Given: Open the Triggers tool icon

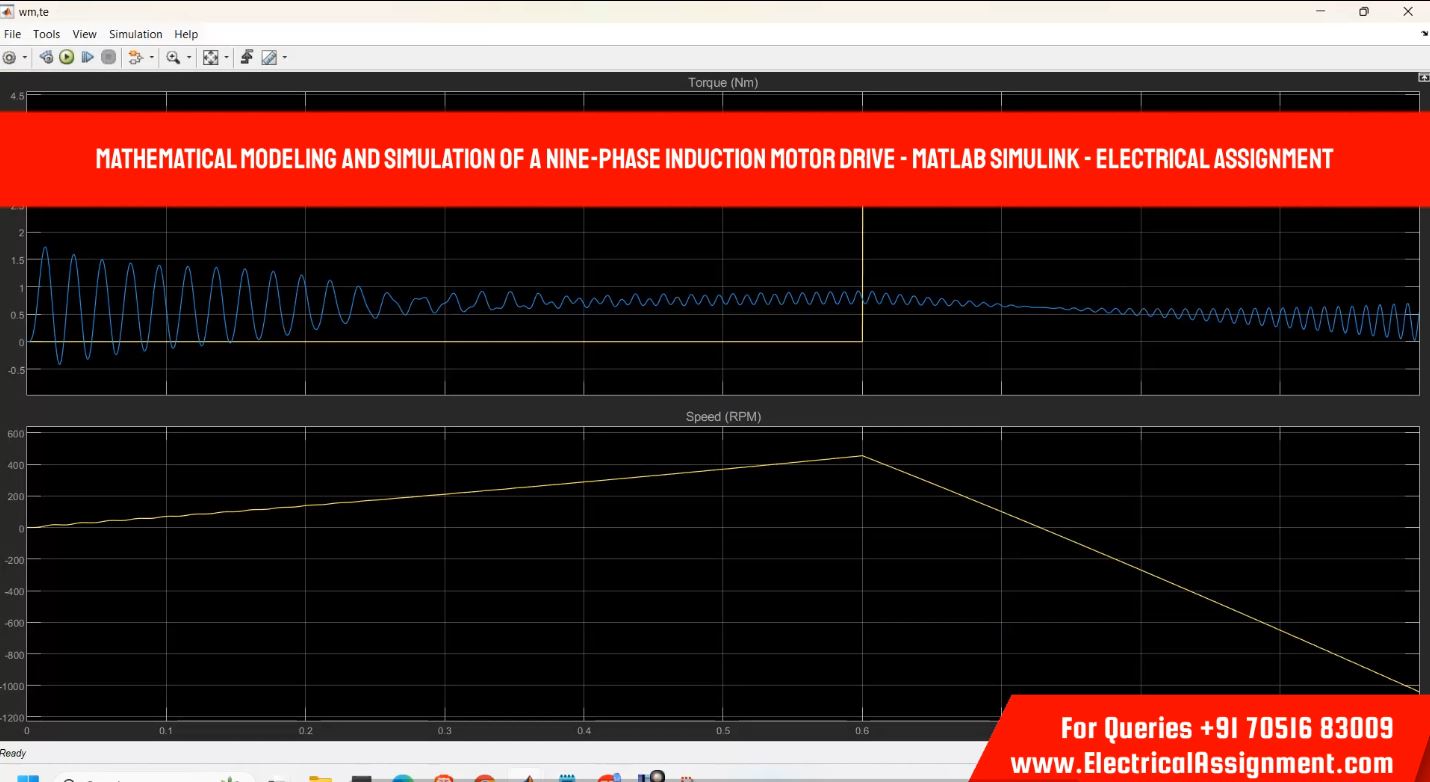Looking at the screenshot, I should [247, 58].
